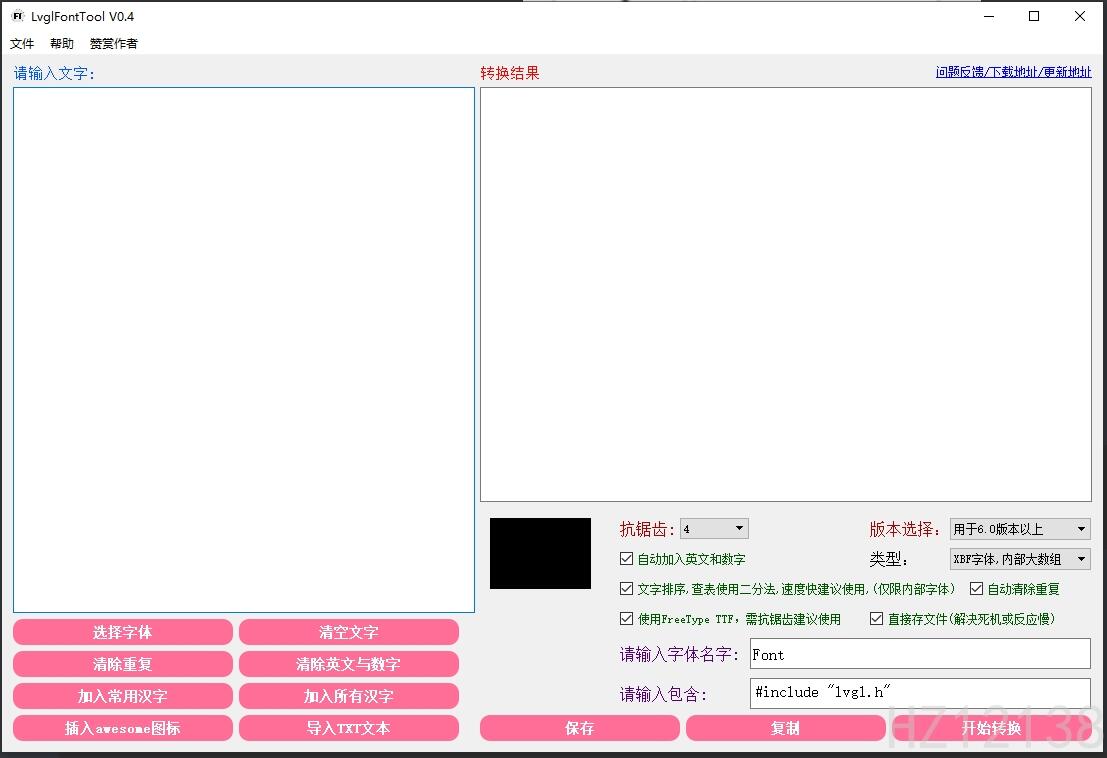Click the 开始转换 button

pyautogui.click(x=992, y=728)
